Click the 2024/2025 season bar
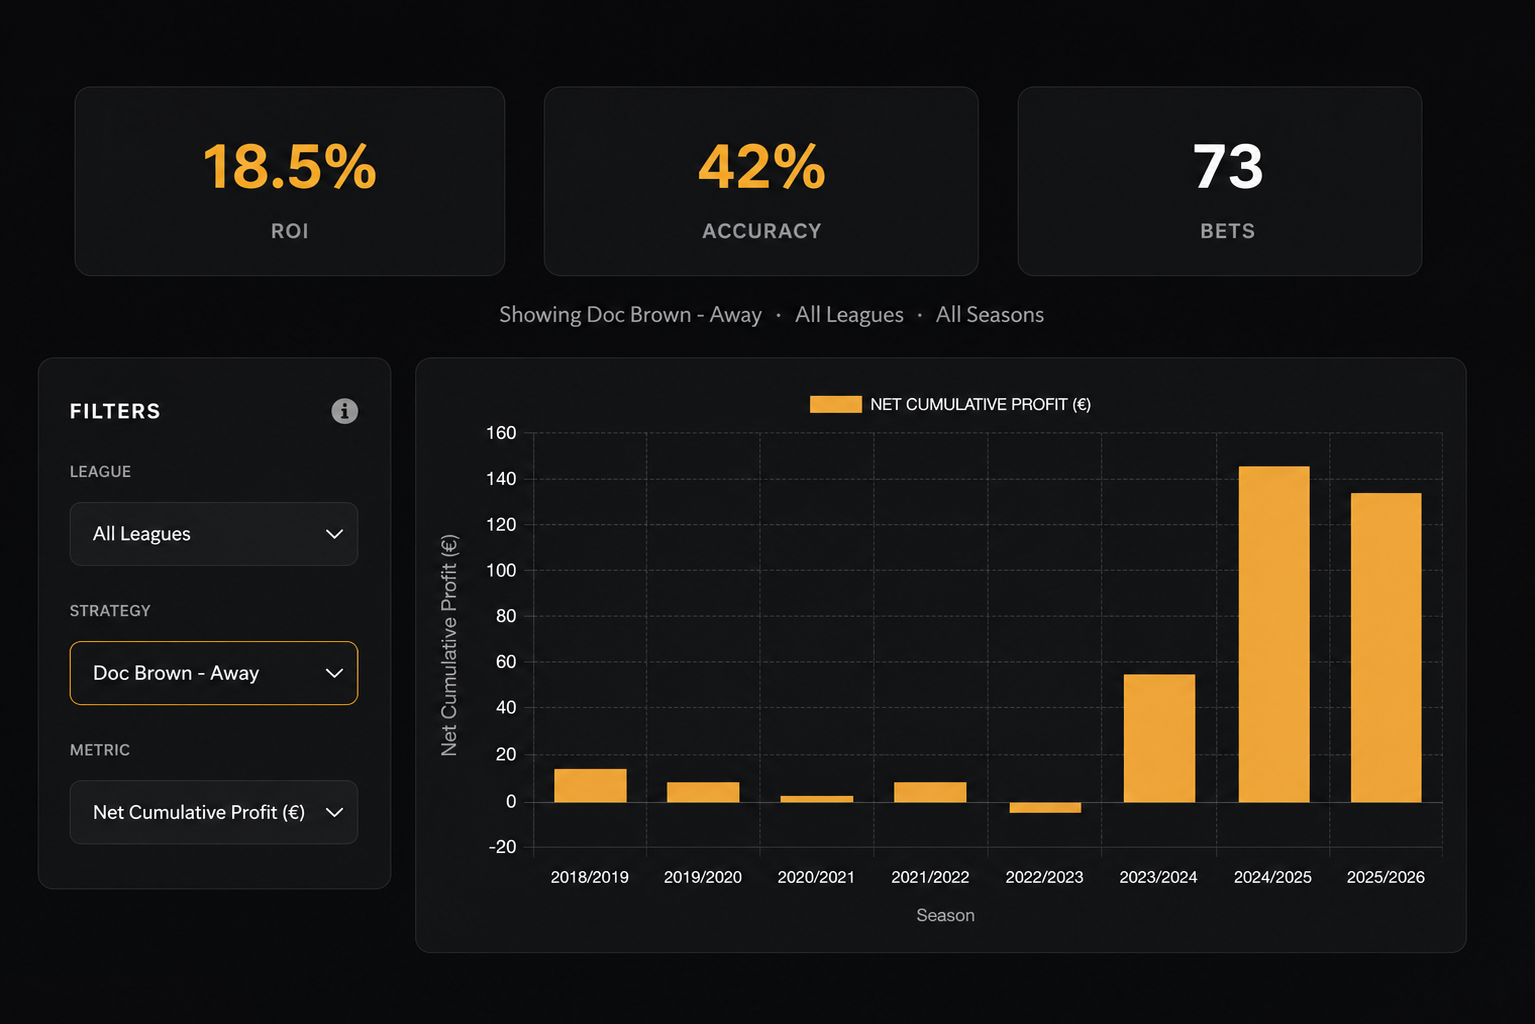1535x1024 pixels. coord(1274,634)
